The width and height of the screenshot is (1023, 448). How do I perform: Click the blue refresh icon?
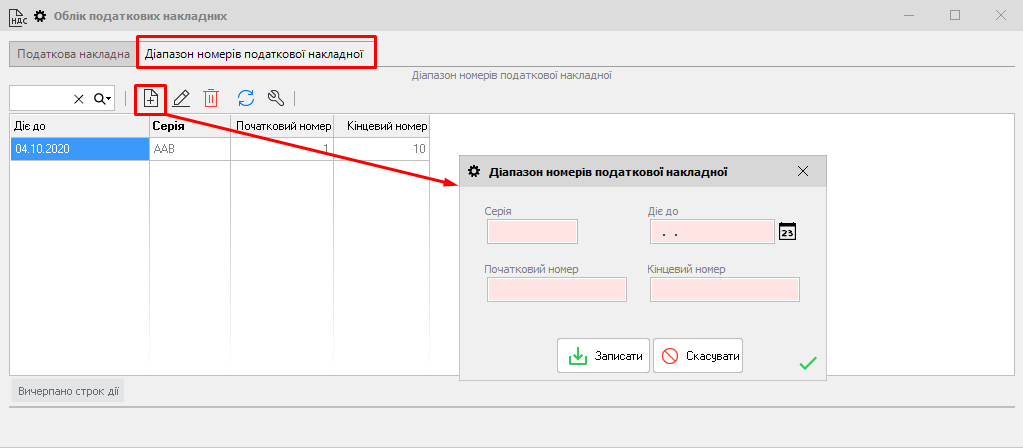(246, 98)
